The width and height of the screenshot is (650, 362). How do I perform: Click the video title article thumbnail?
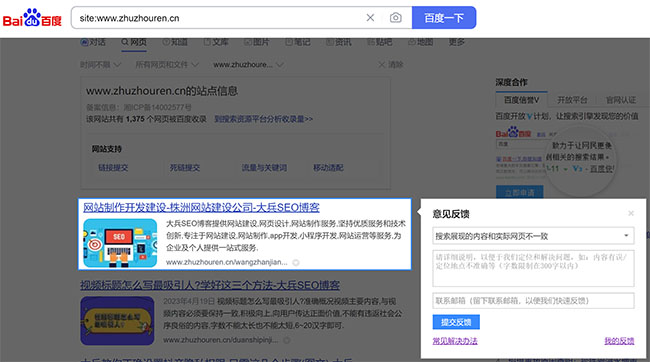[x=117, y=321]
